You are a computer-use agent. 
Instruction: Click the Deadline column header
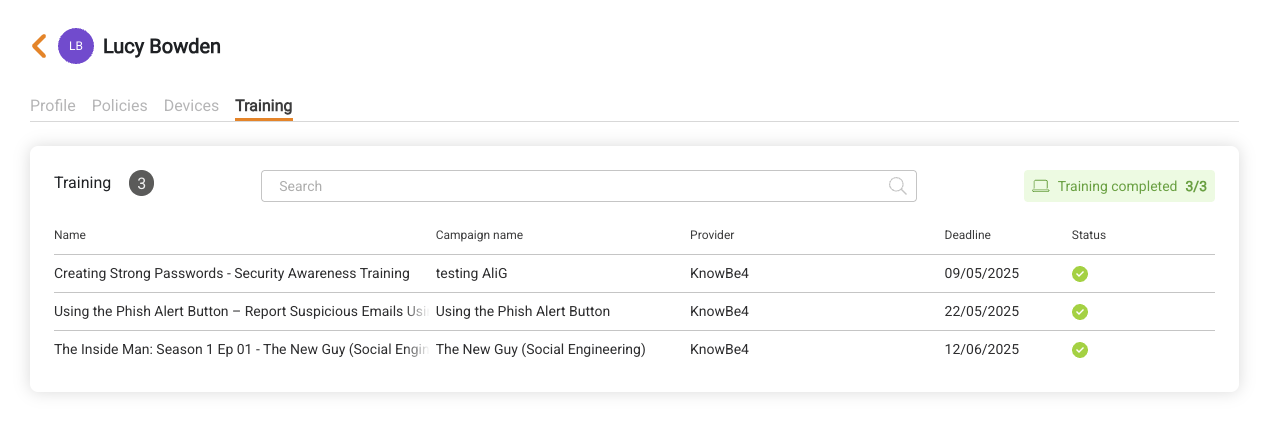[967, 235]
